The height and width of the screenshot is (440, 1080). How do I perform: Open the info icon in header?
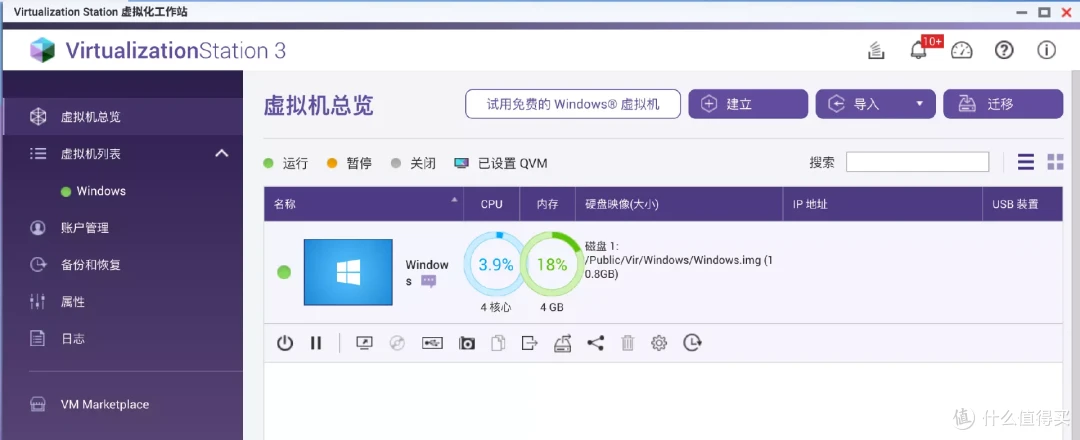[1046, 50]
